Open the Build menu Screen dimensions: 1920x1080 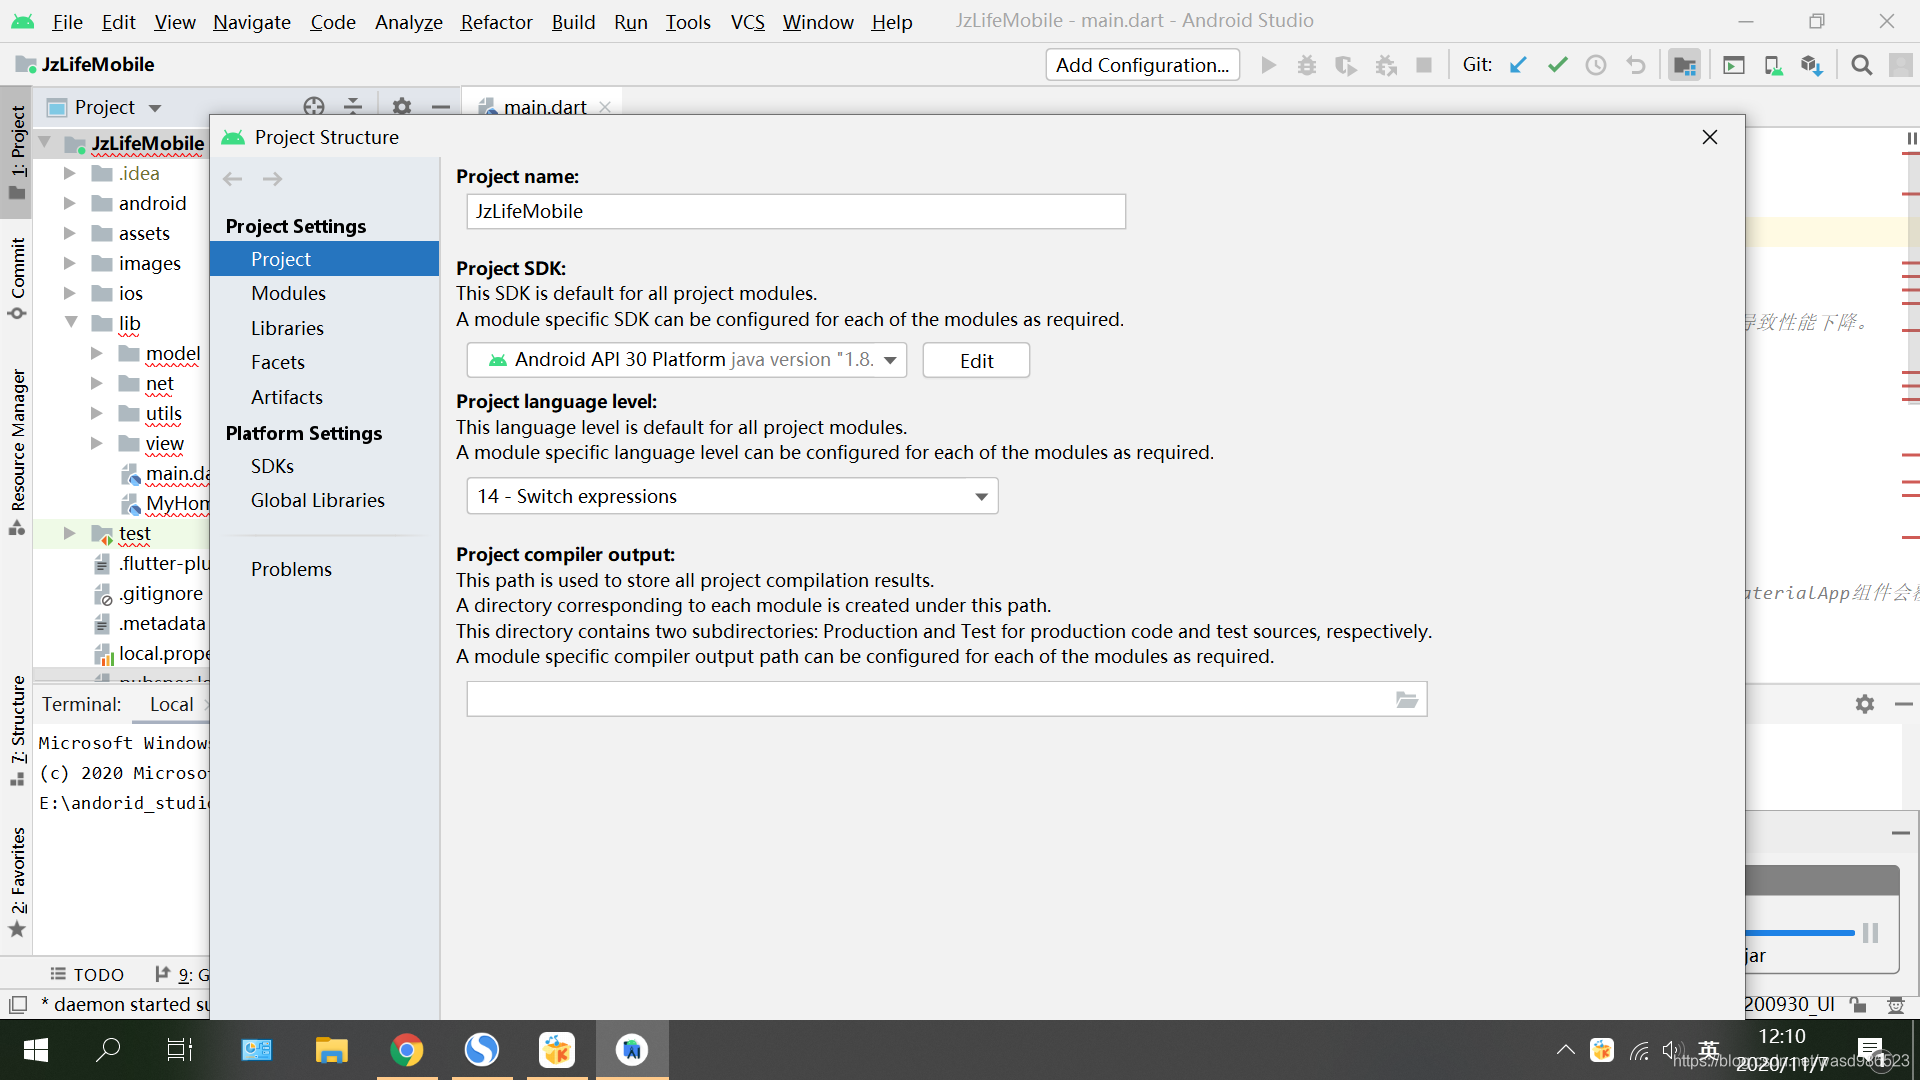coord(573,21)
